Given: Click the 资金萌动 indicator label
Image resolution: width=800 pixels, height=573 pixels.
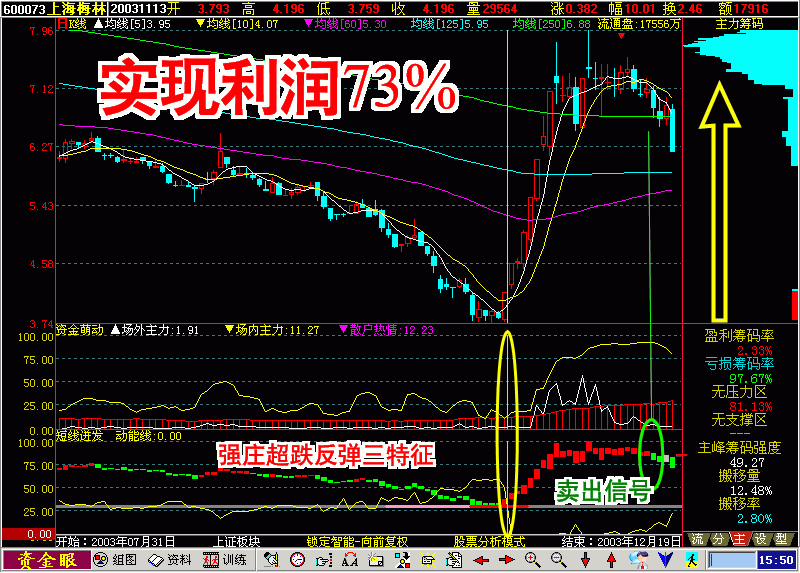Looking at the screenshot, I should pyautogui.click(x=79, y=330).
